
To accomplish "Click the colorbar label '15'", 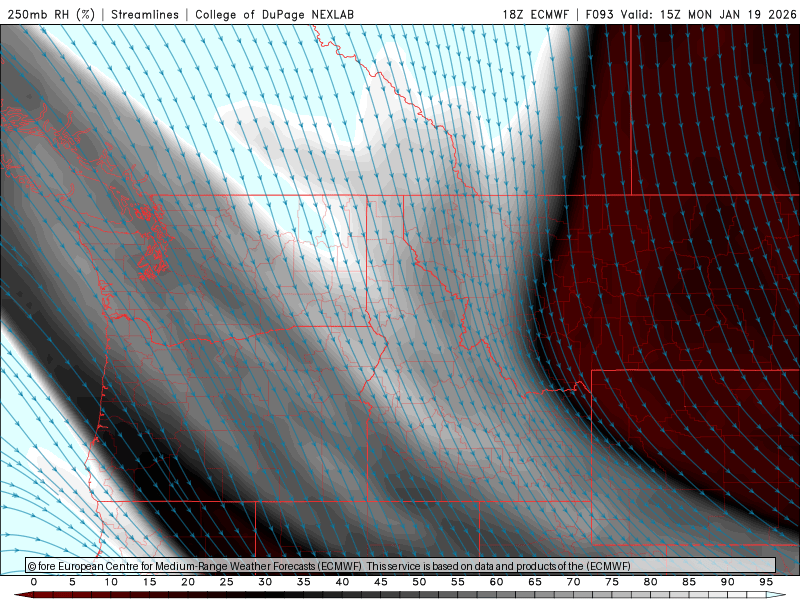I will [x=149, y=582].
